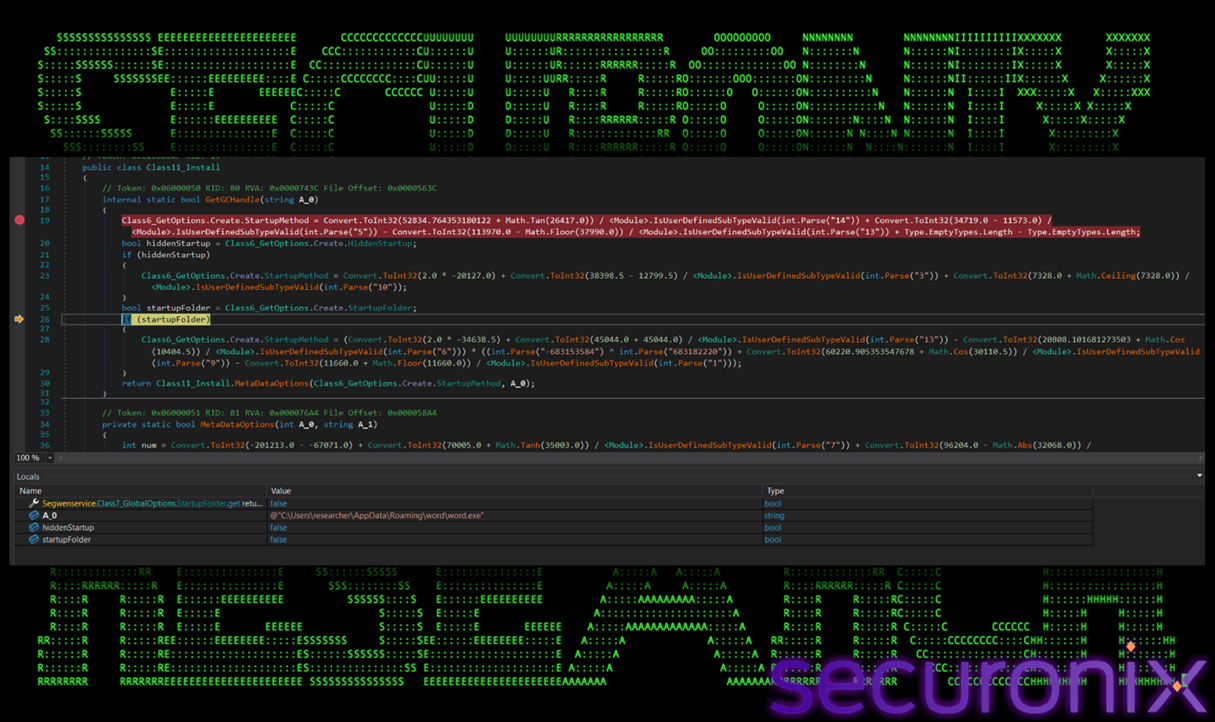Sort locals by the Name column header
Image resolution: width=1215 pixels, height=722 pixels.
pyautogui.click(x=31, y=491)
